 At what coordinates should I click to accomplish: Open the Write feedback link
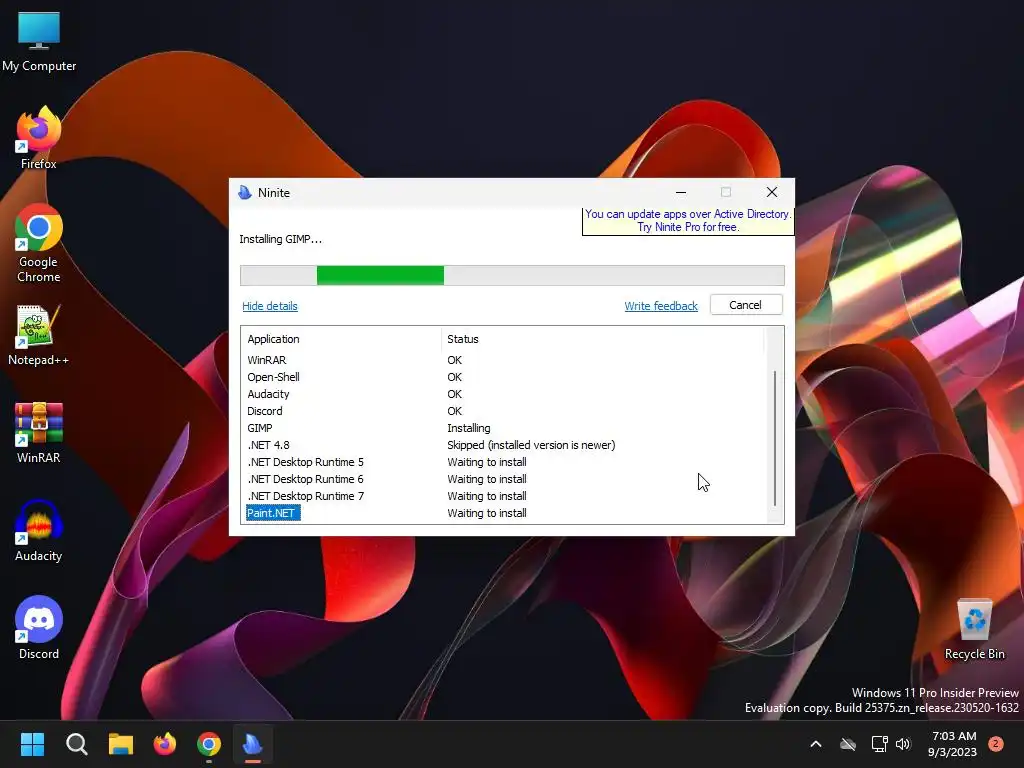click(661, 306)
